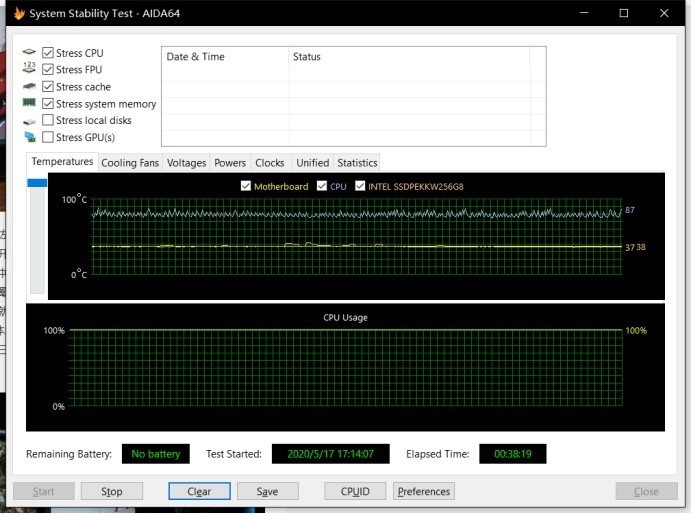The height and width of the screenshot is (514, 692).
Task: Click the RAM module icon beside Stress system memory
Action: 29,102
